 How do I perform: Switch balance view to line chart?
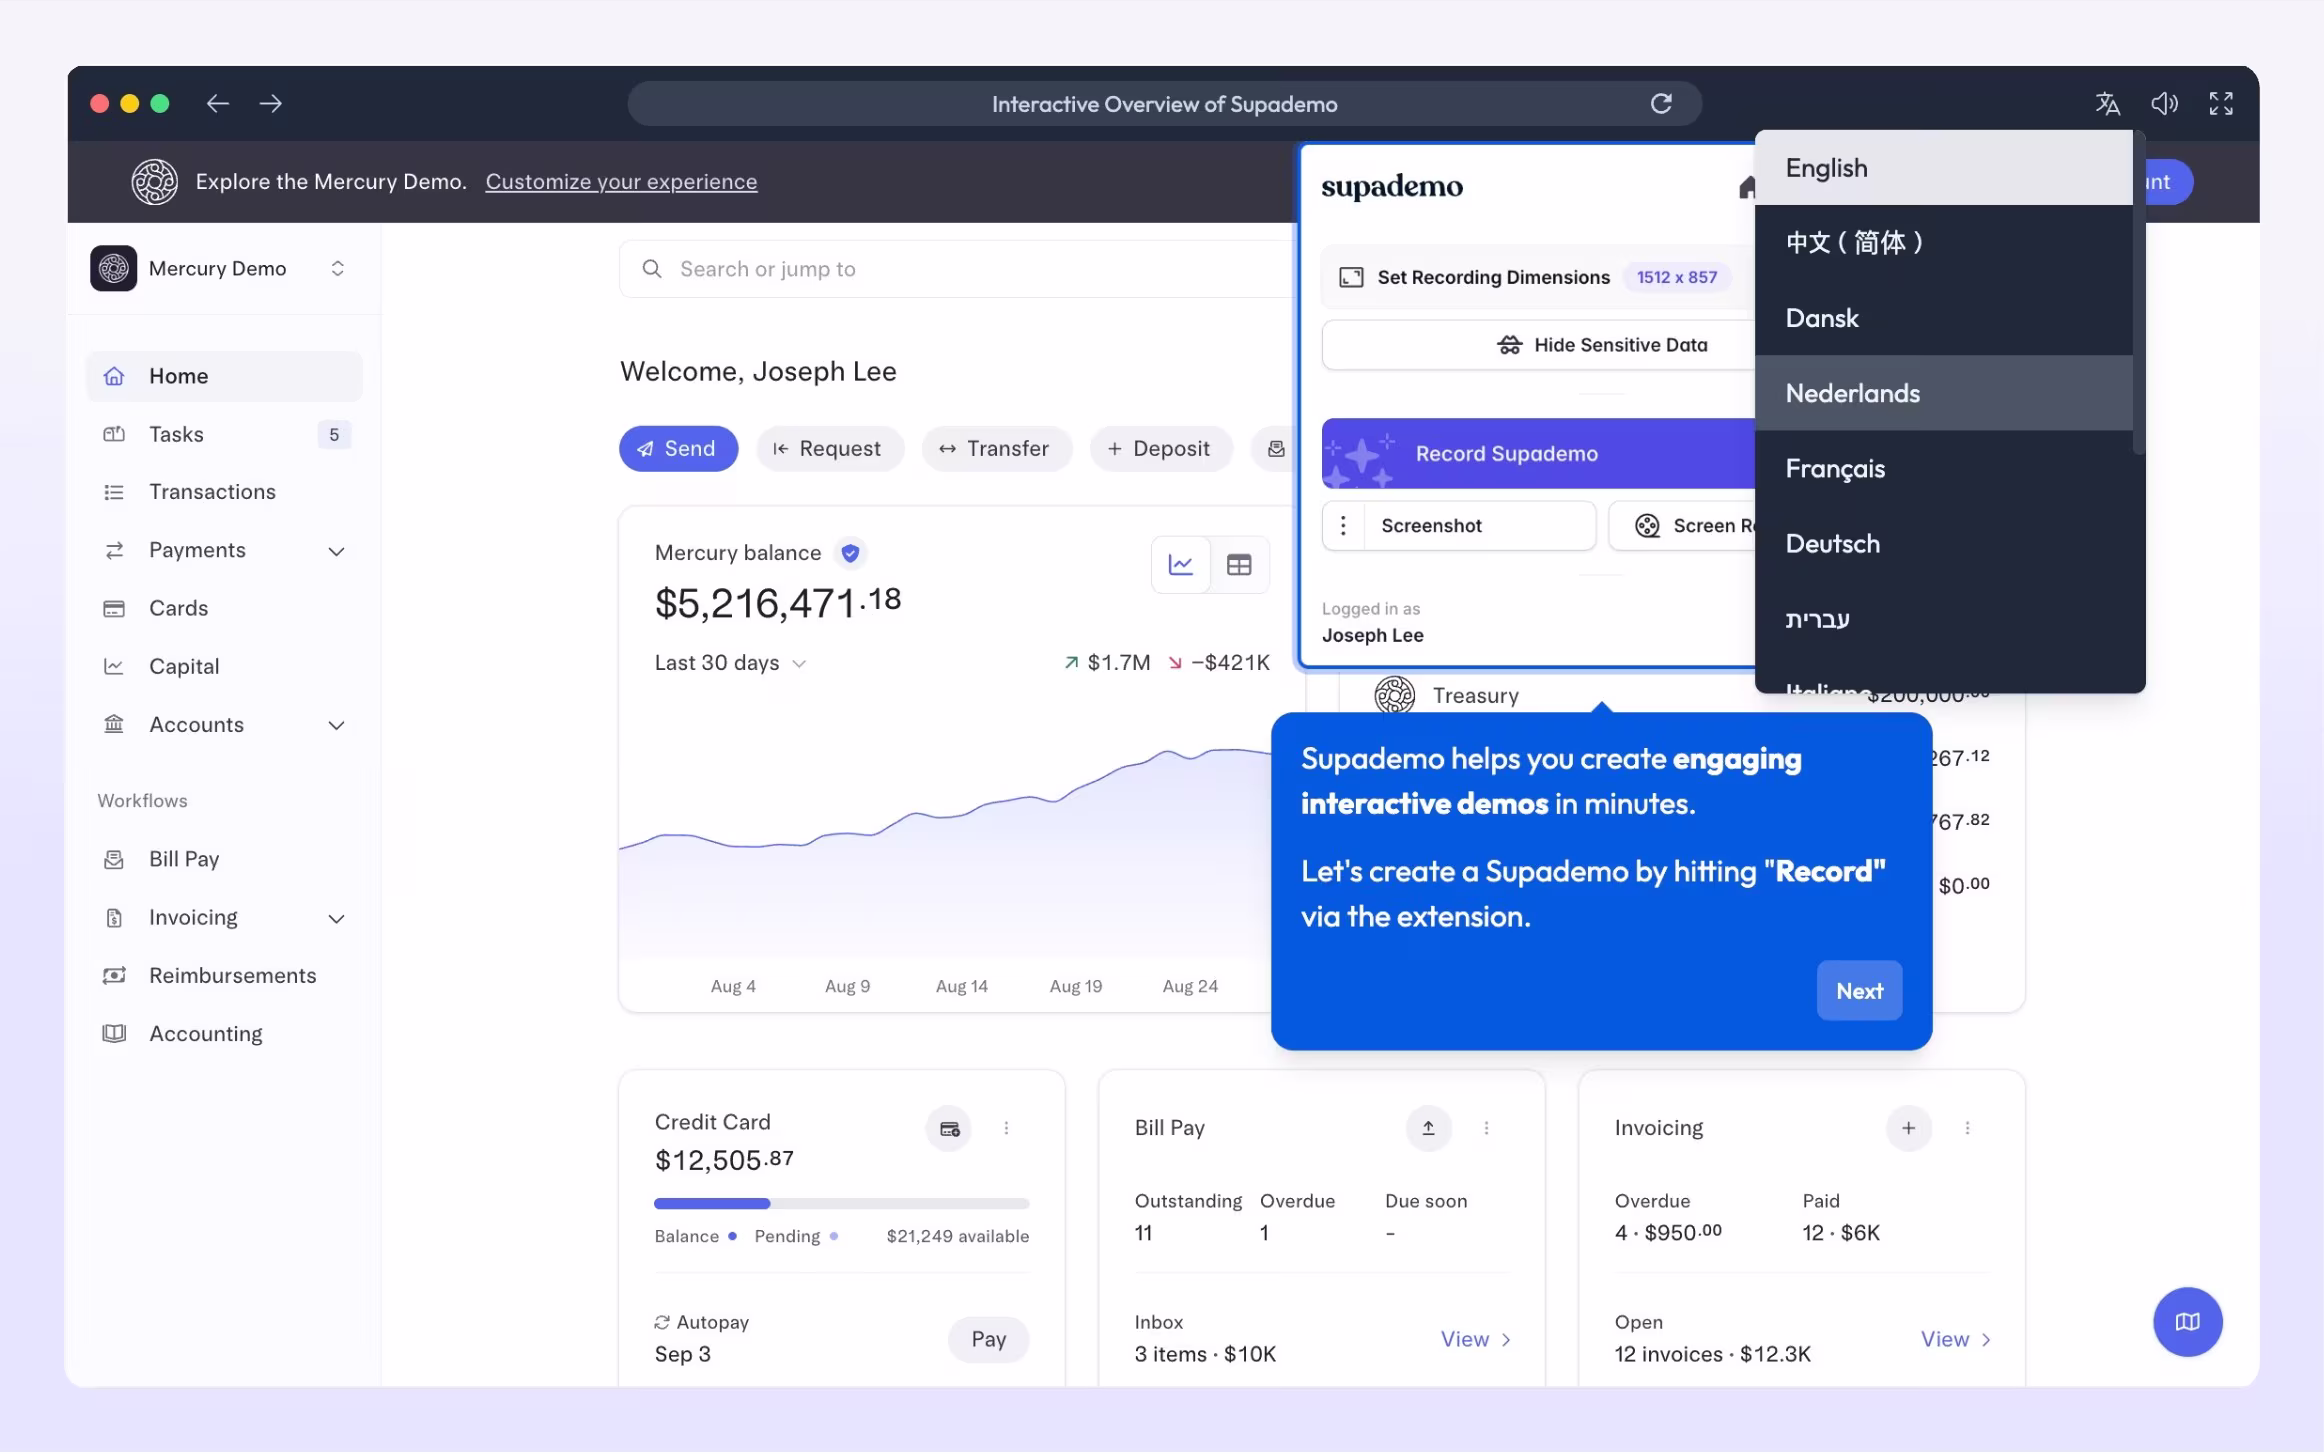pyautogui.click(x=1181, y=565)
